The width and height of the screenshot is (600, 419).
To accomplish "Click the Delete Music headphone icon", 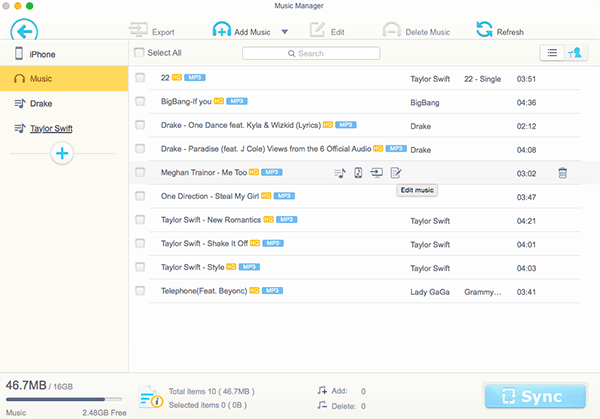I will click(391, 30).
